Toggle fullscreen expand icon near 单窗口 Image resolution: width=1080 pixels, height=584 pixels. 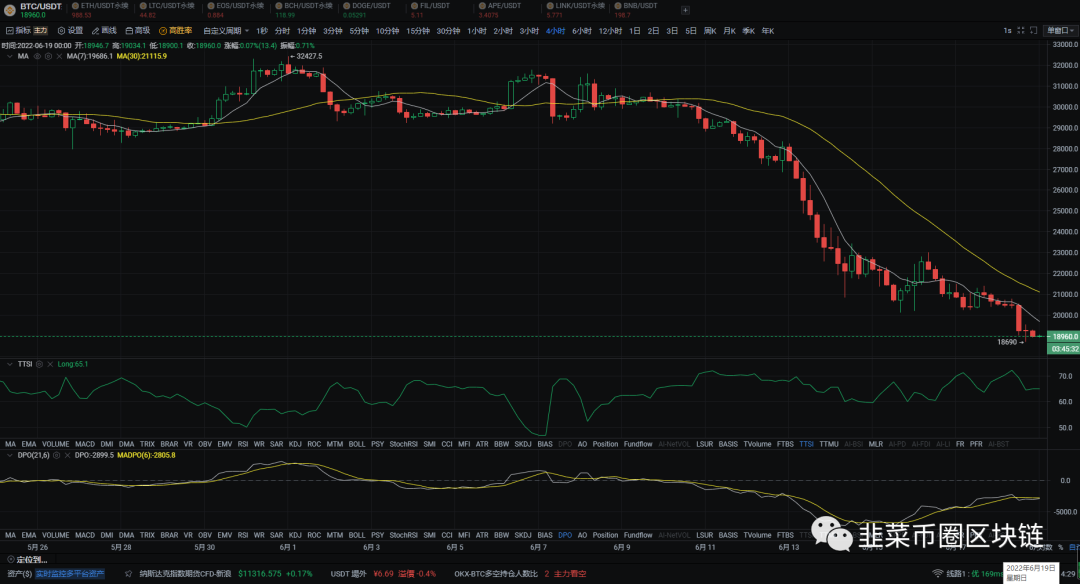[x=1021, y=31]
